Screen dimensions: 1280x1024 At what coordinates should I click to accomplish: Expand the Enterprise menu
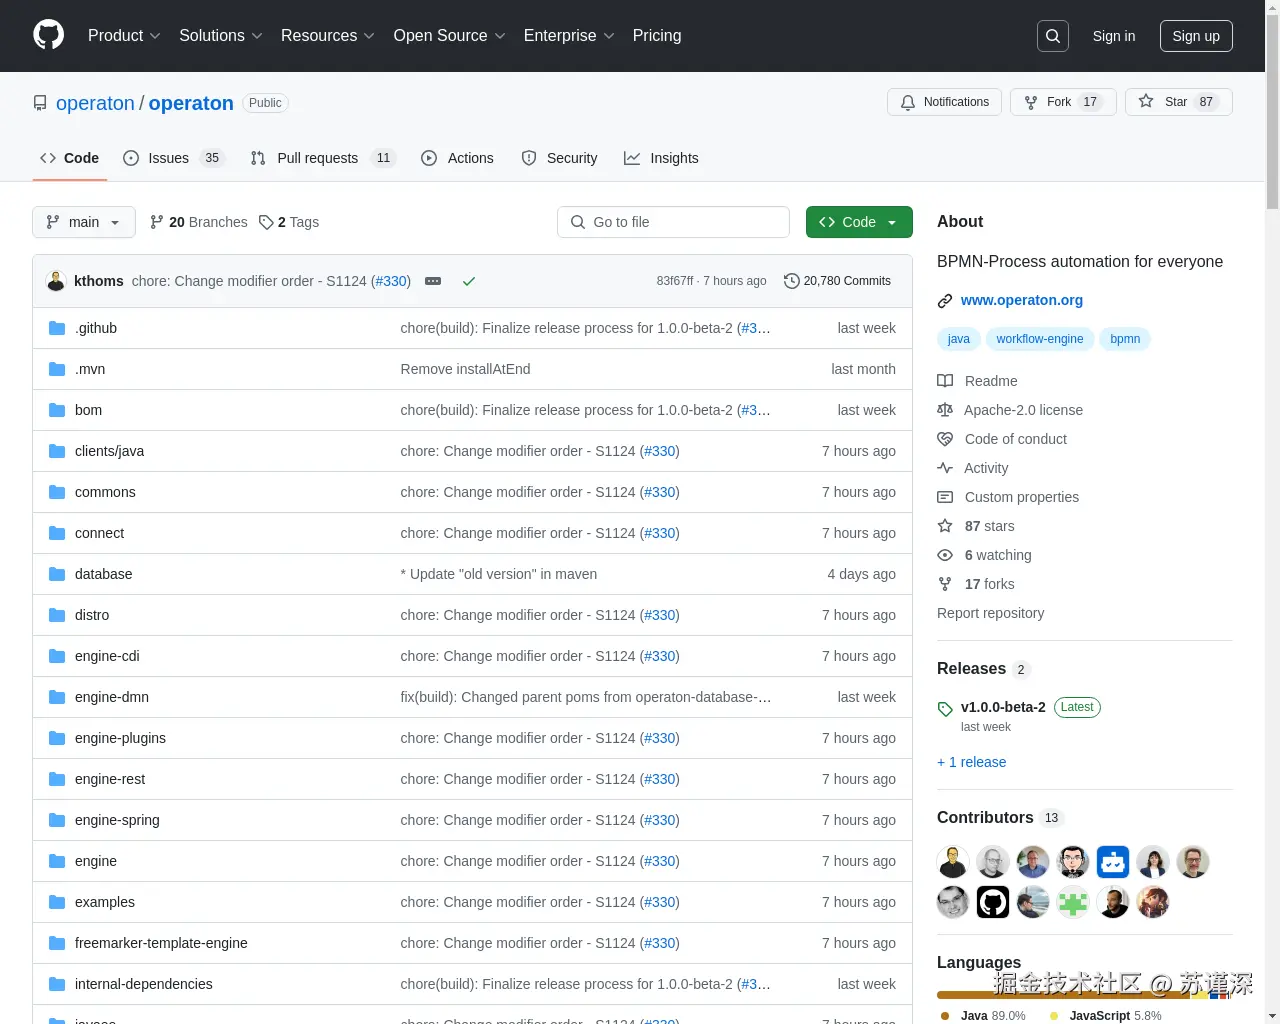click(569, 36)
